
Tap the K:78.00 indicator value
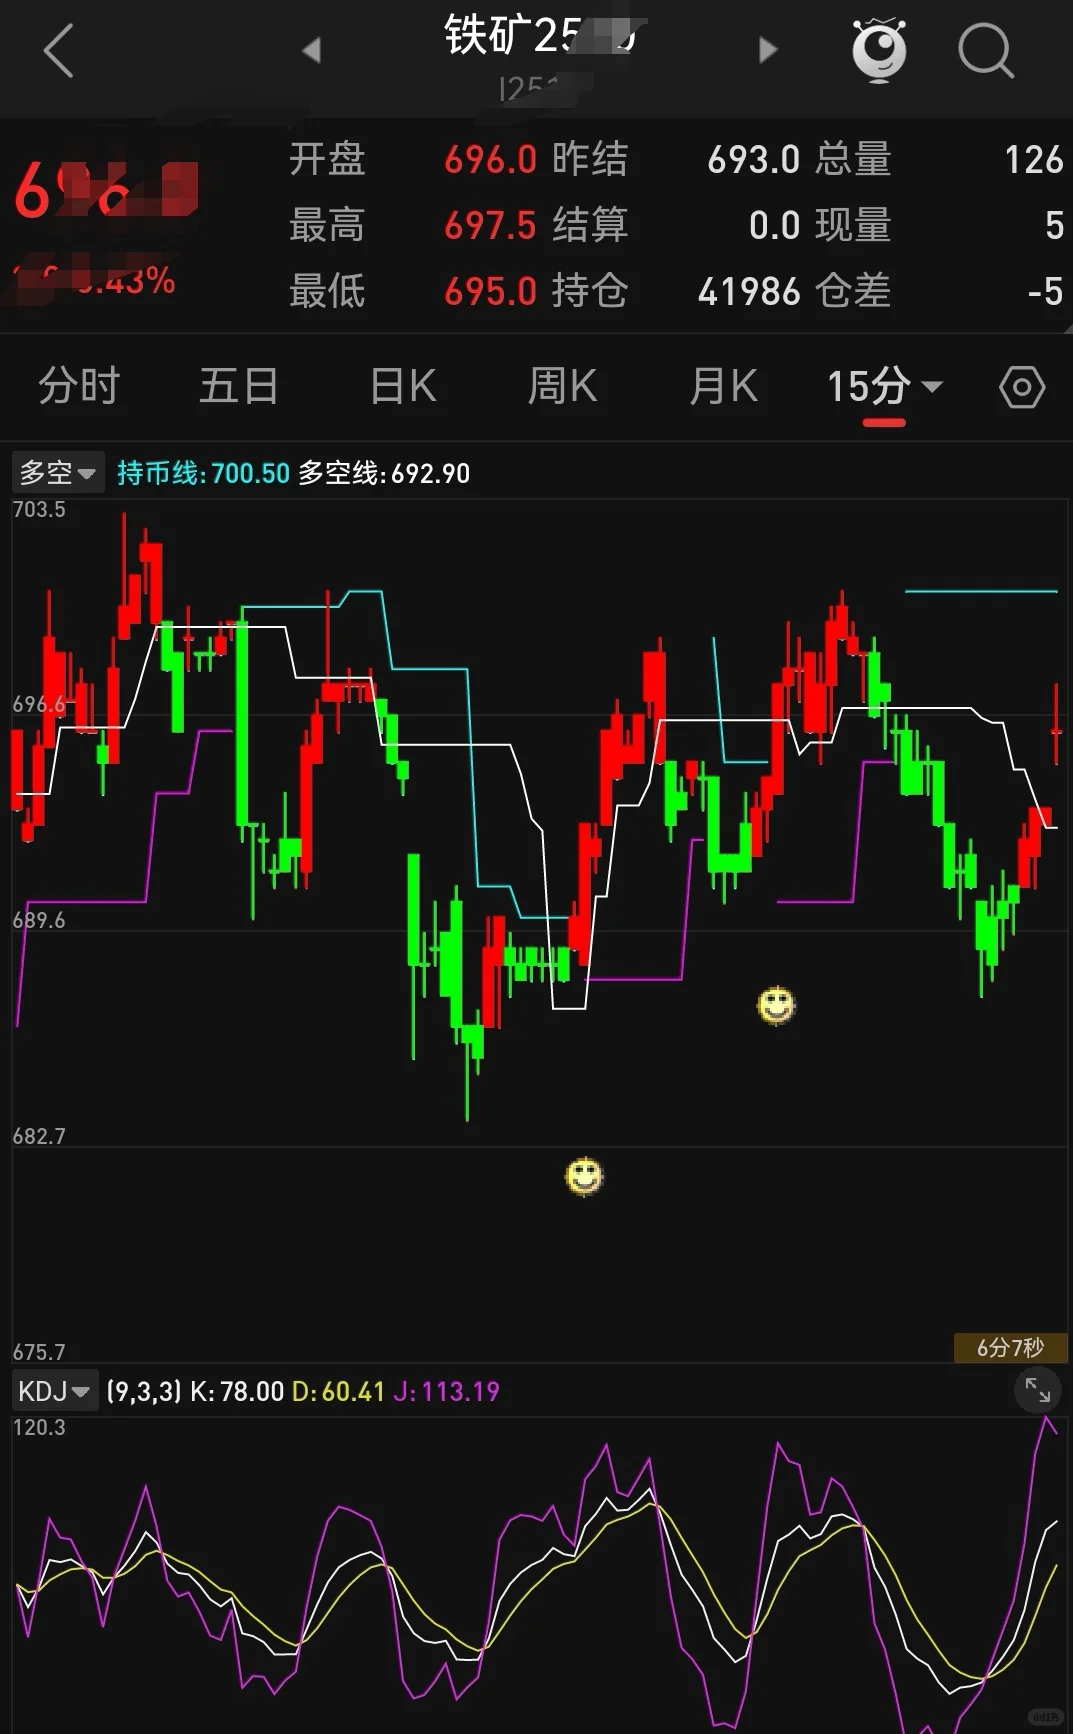237,1391
